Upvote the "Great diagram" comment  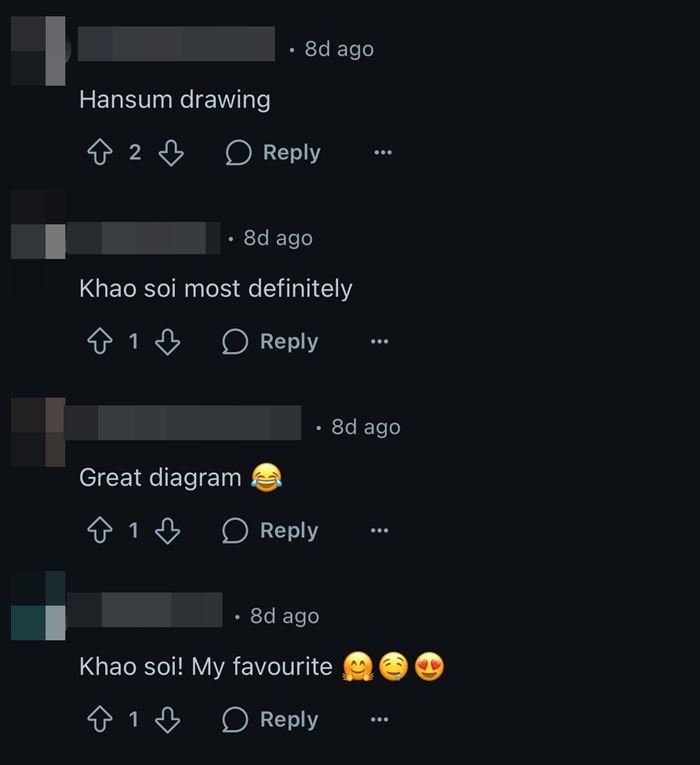(100, 530)
